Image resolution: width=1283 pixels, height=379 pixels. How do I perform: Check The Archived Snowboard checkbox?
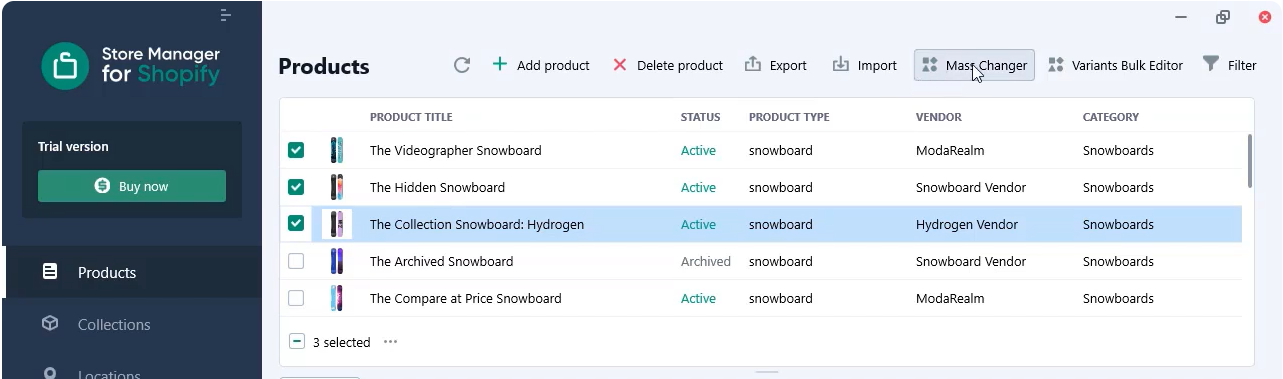[296, 261]
